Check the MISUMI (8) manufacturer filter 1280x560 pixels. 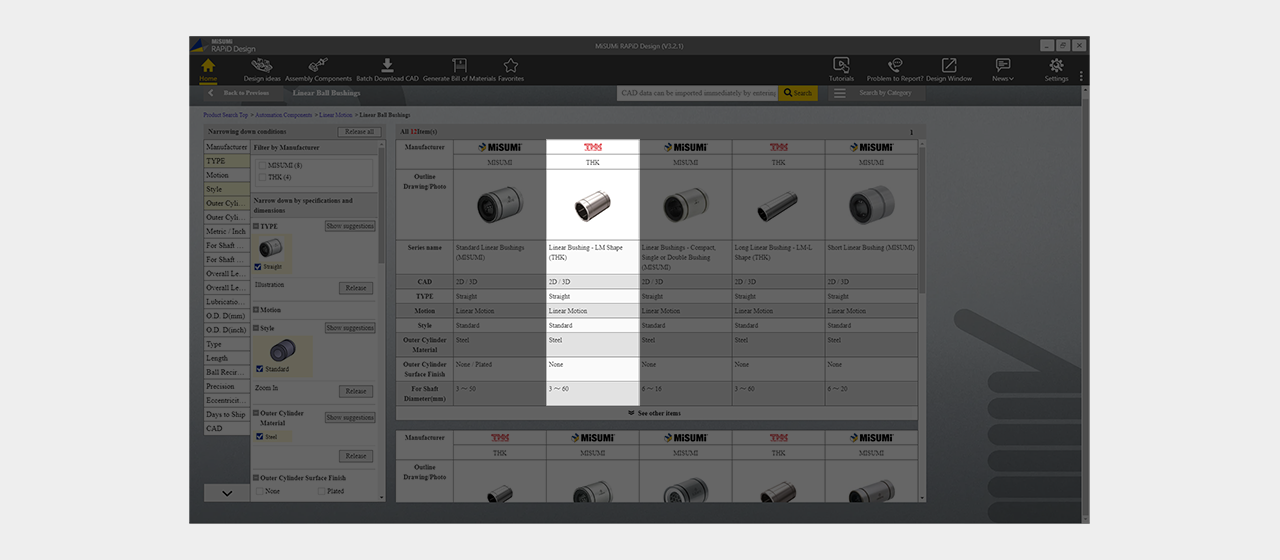click(262, 165)
